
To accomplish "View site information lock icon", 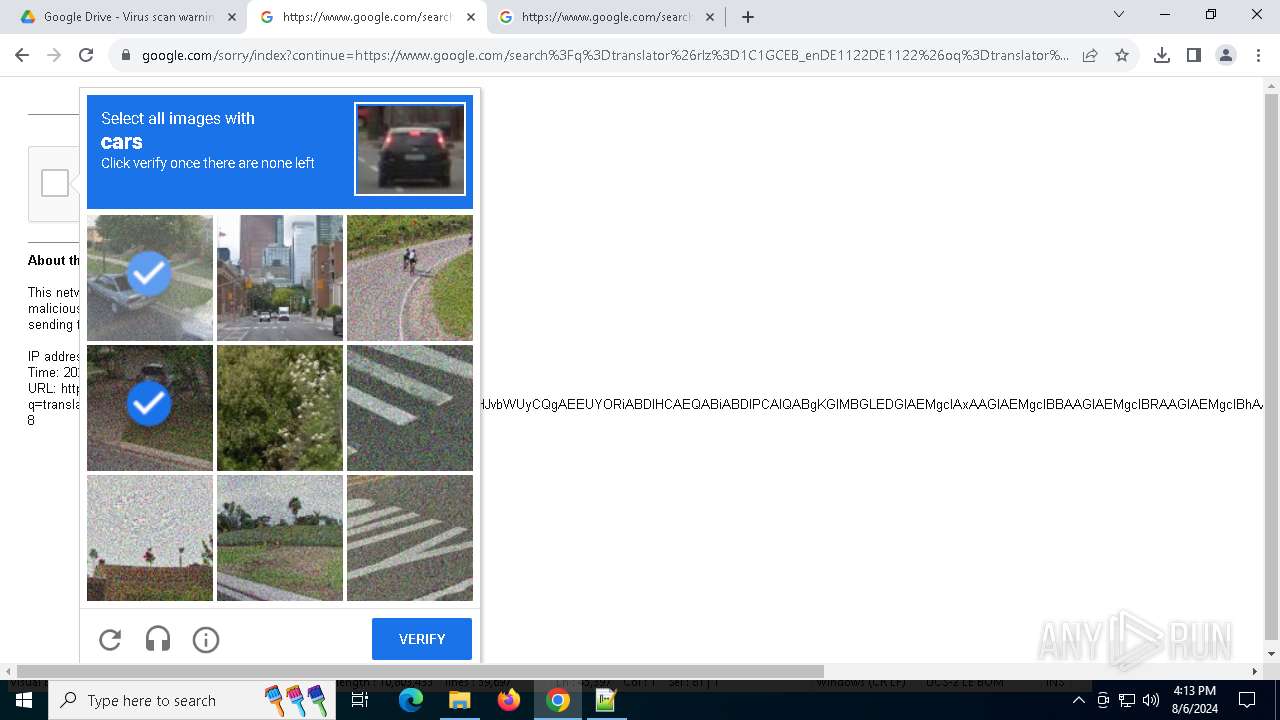I will coord(126,56).
